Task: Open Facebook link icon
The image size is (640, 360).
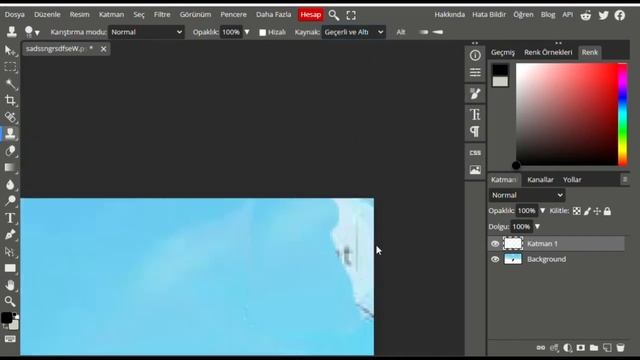Action: click(620, 15)
